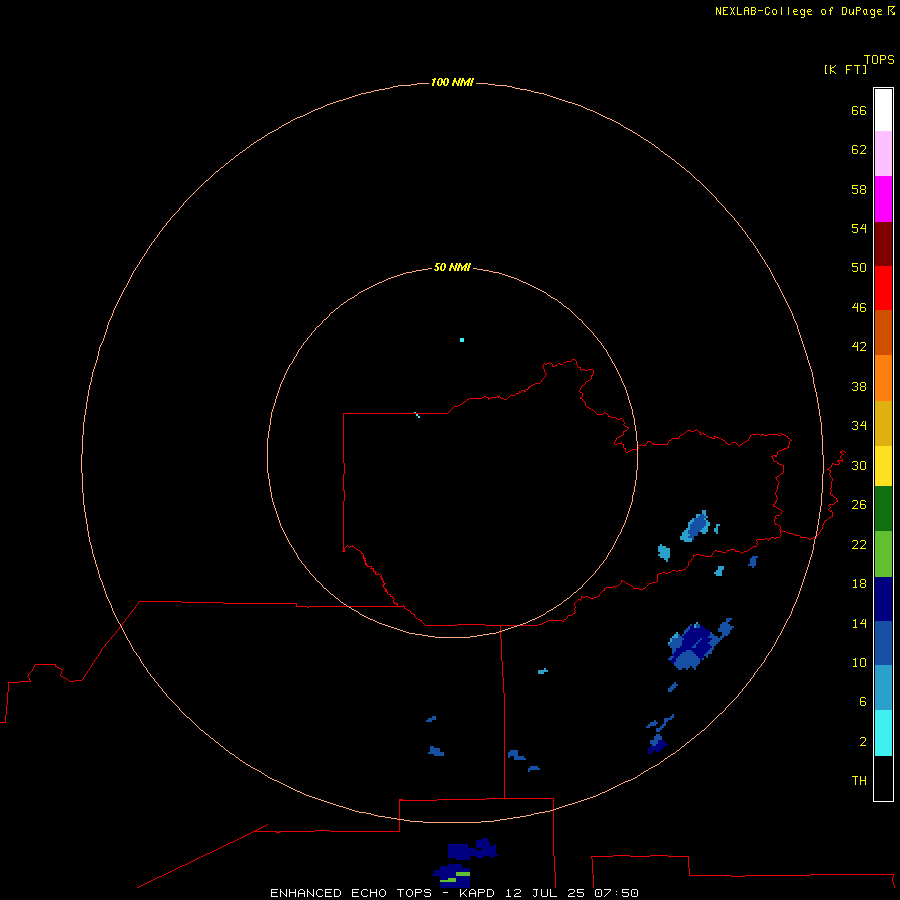Click the orange 42 kft legend swatch
900x900 pixels.
coord(883,378)
